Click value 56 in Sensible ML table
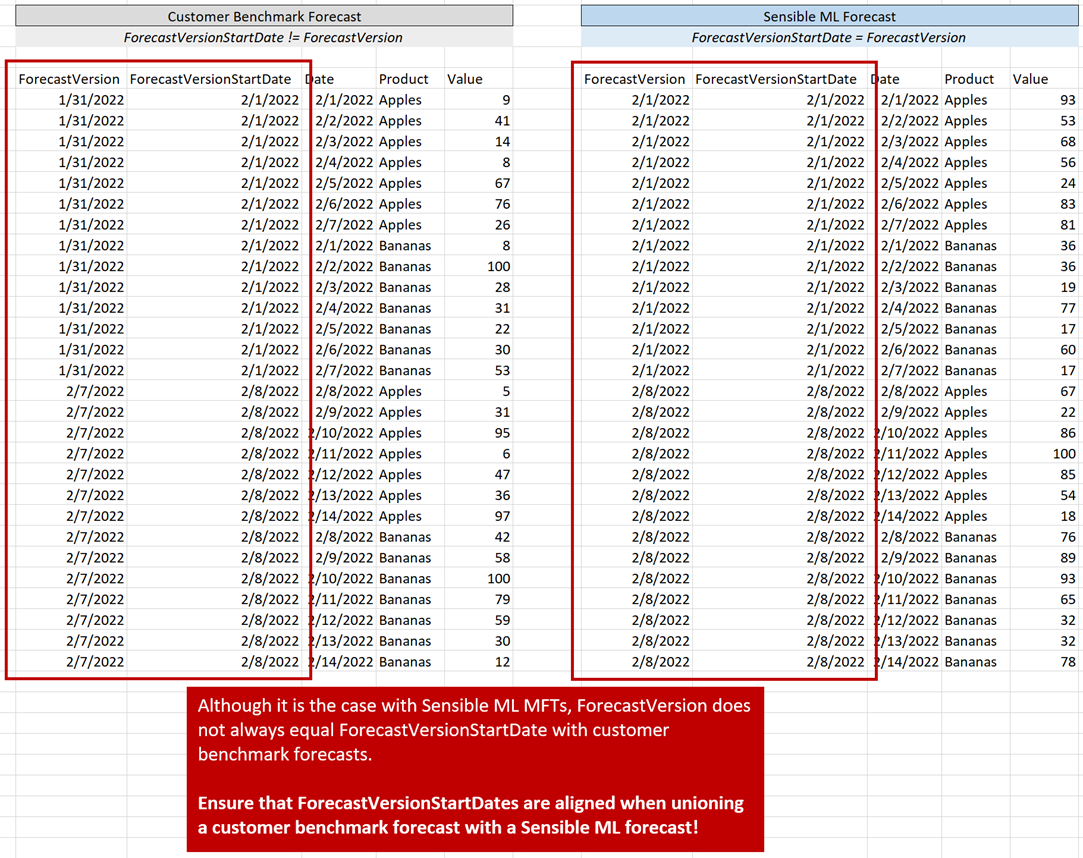 click(x=1068, y=162)
